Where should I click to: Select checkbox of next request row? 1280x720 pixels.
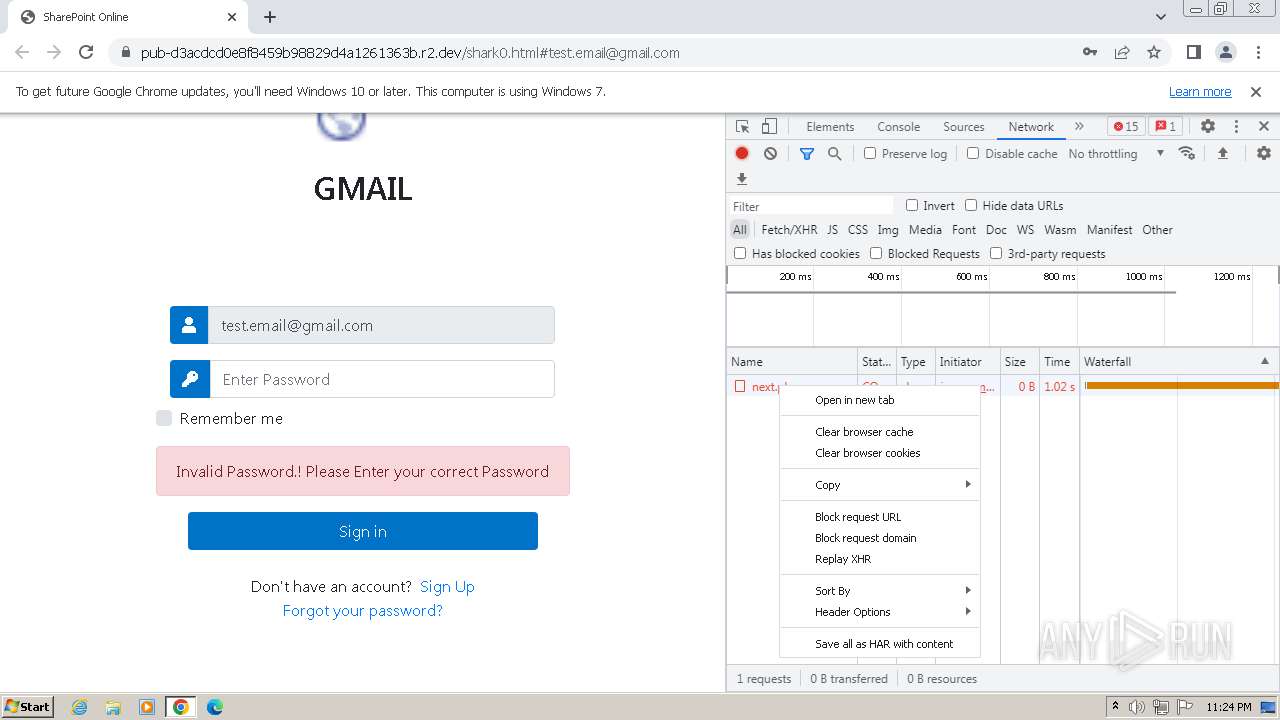pos(740,386)
